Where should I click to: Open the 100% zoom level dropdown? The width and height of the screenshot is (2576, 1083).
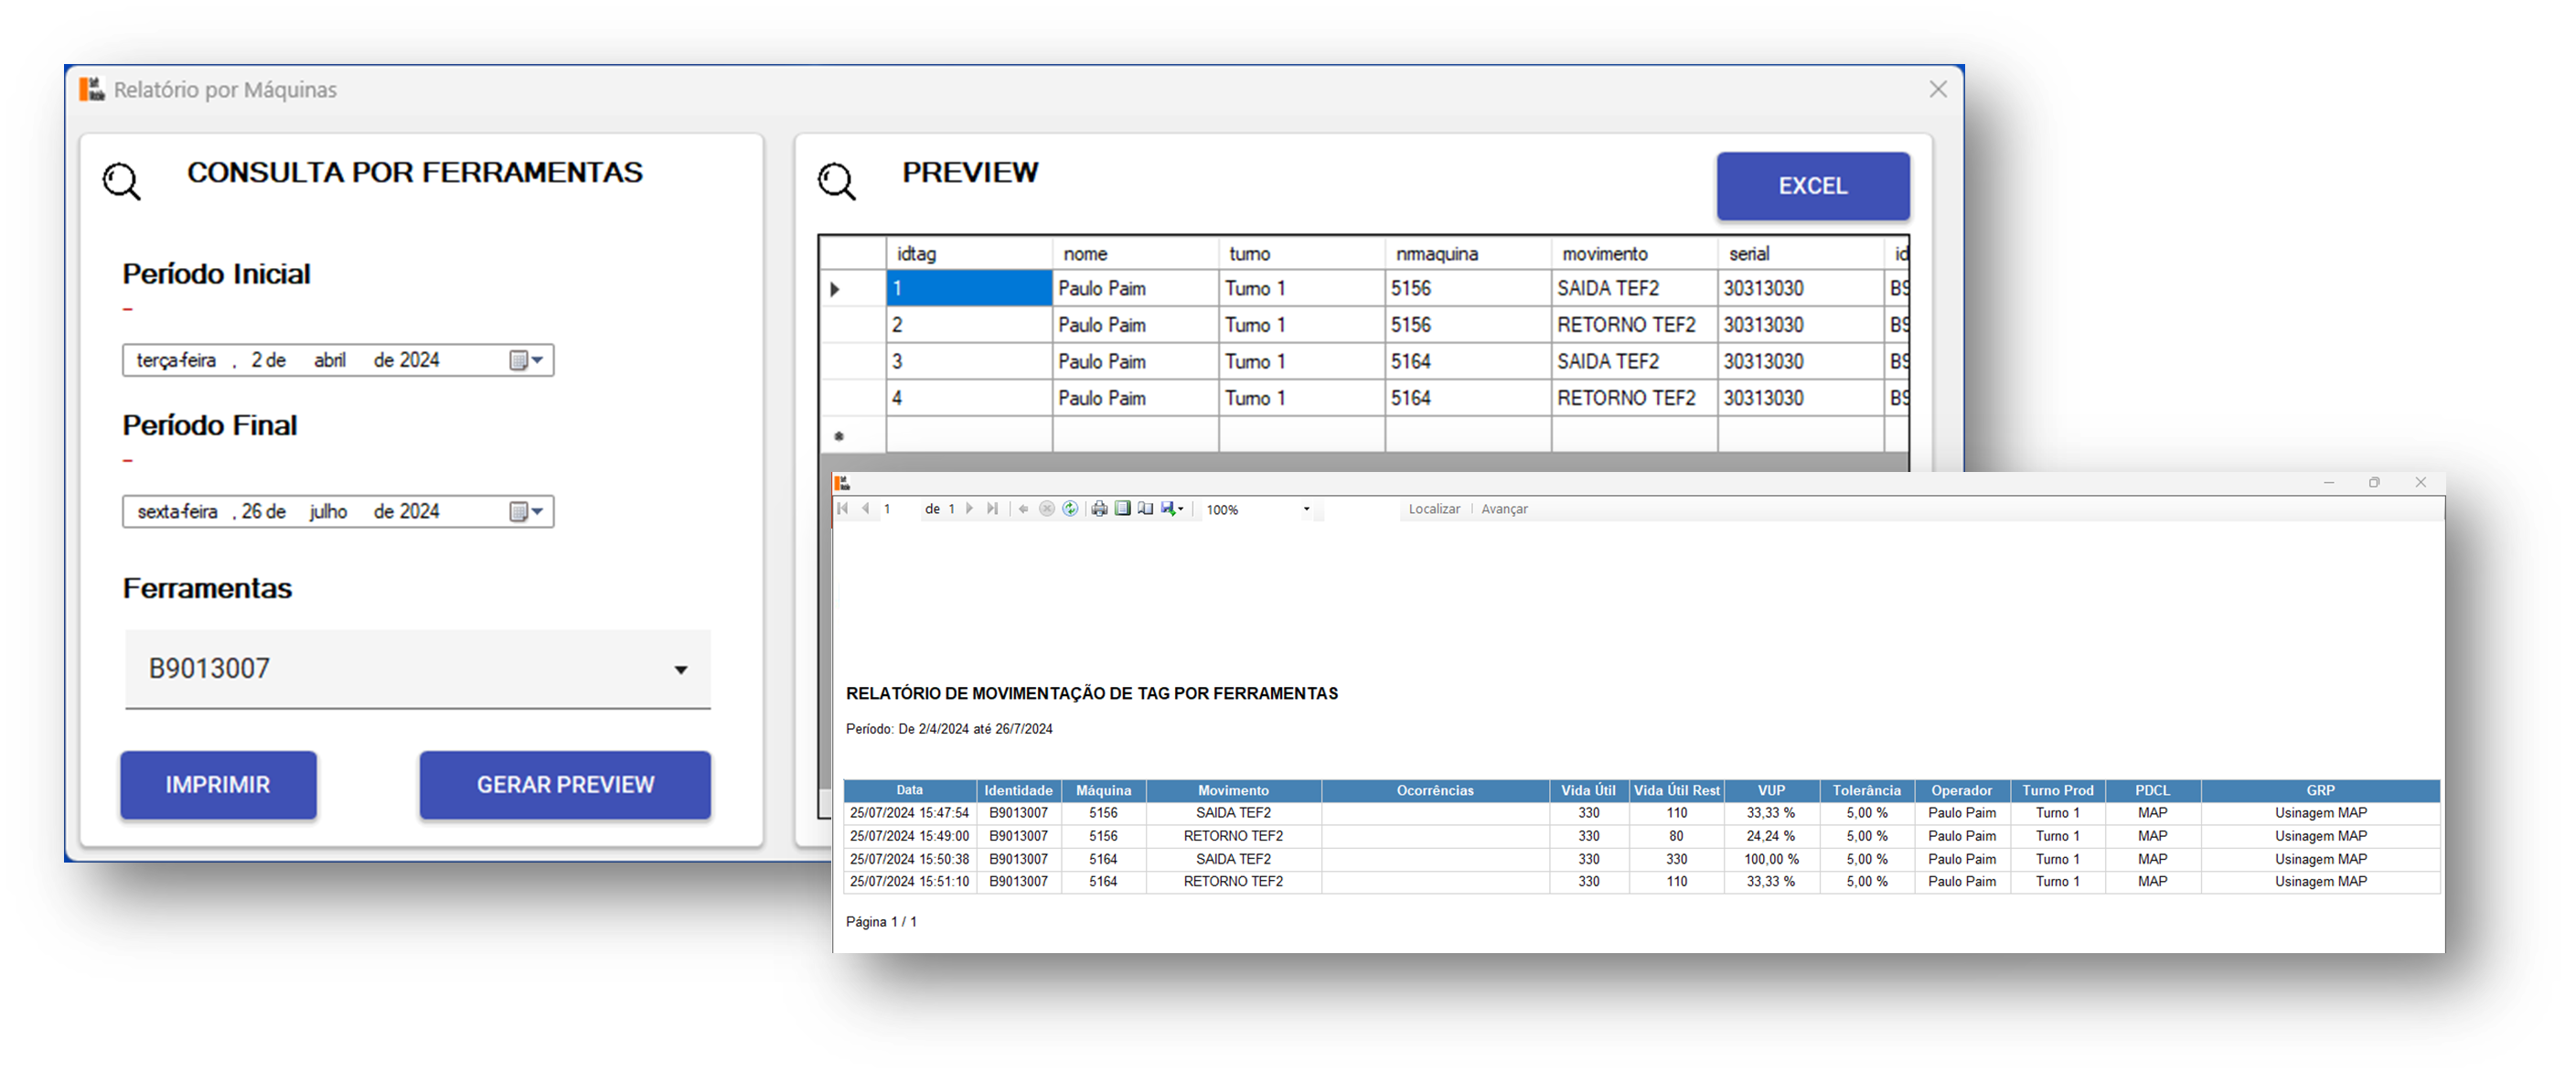click(1306, 510)
